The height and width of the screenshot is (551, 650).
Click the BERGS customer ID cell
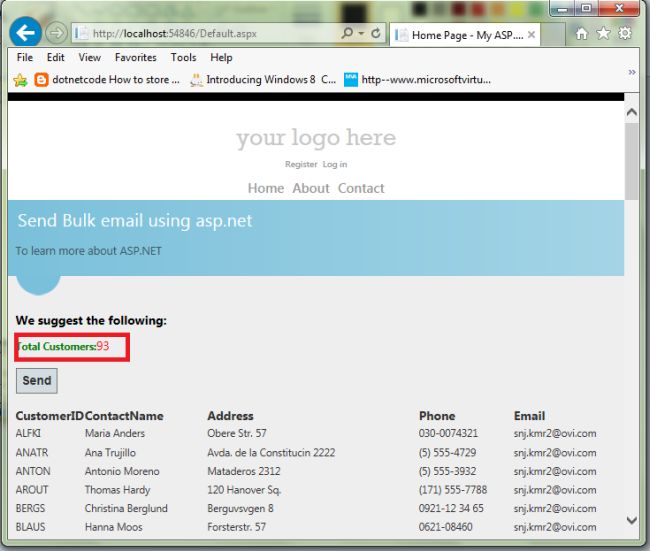point(30,508)
